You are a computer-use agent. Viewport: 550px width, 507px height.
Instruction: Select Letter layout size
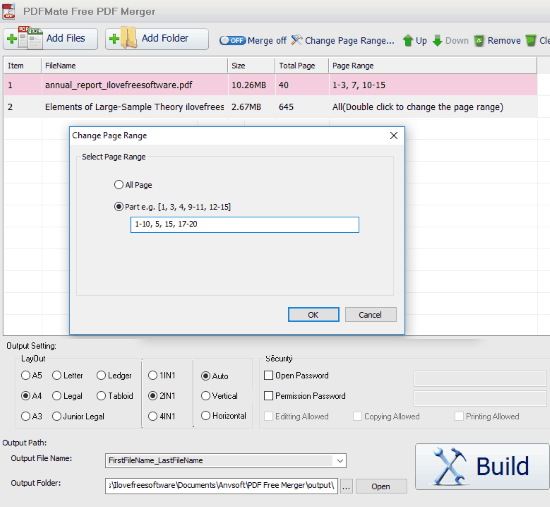click(56, 375)
